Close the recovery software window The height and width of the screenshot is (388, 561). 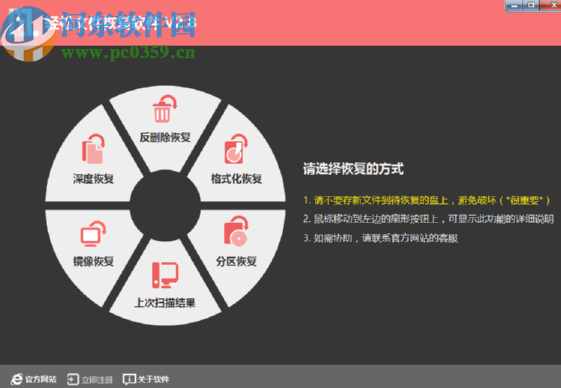point(551,5)
